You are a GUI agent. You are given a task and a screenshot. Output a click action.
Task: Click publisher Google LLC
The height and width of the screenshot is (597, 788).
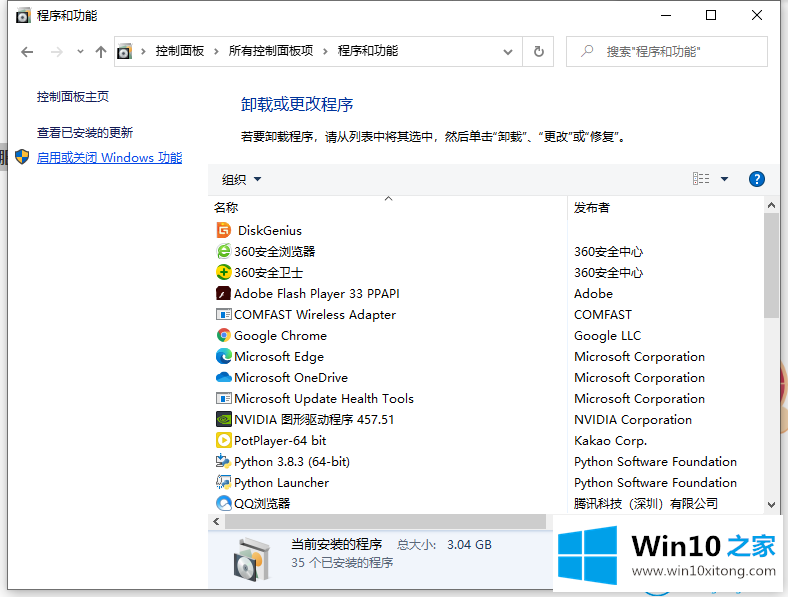tap(608, 336)
